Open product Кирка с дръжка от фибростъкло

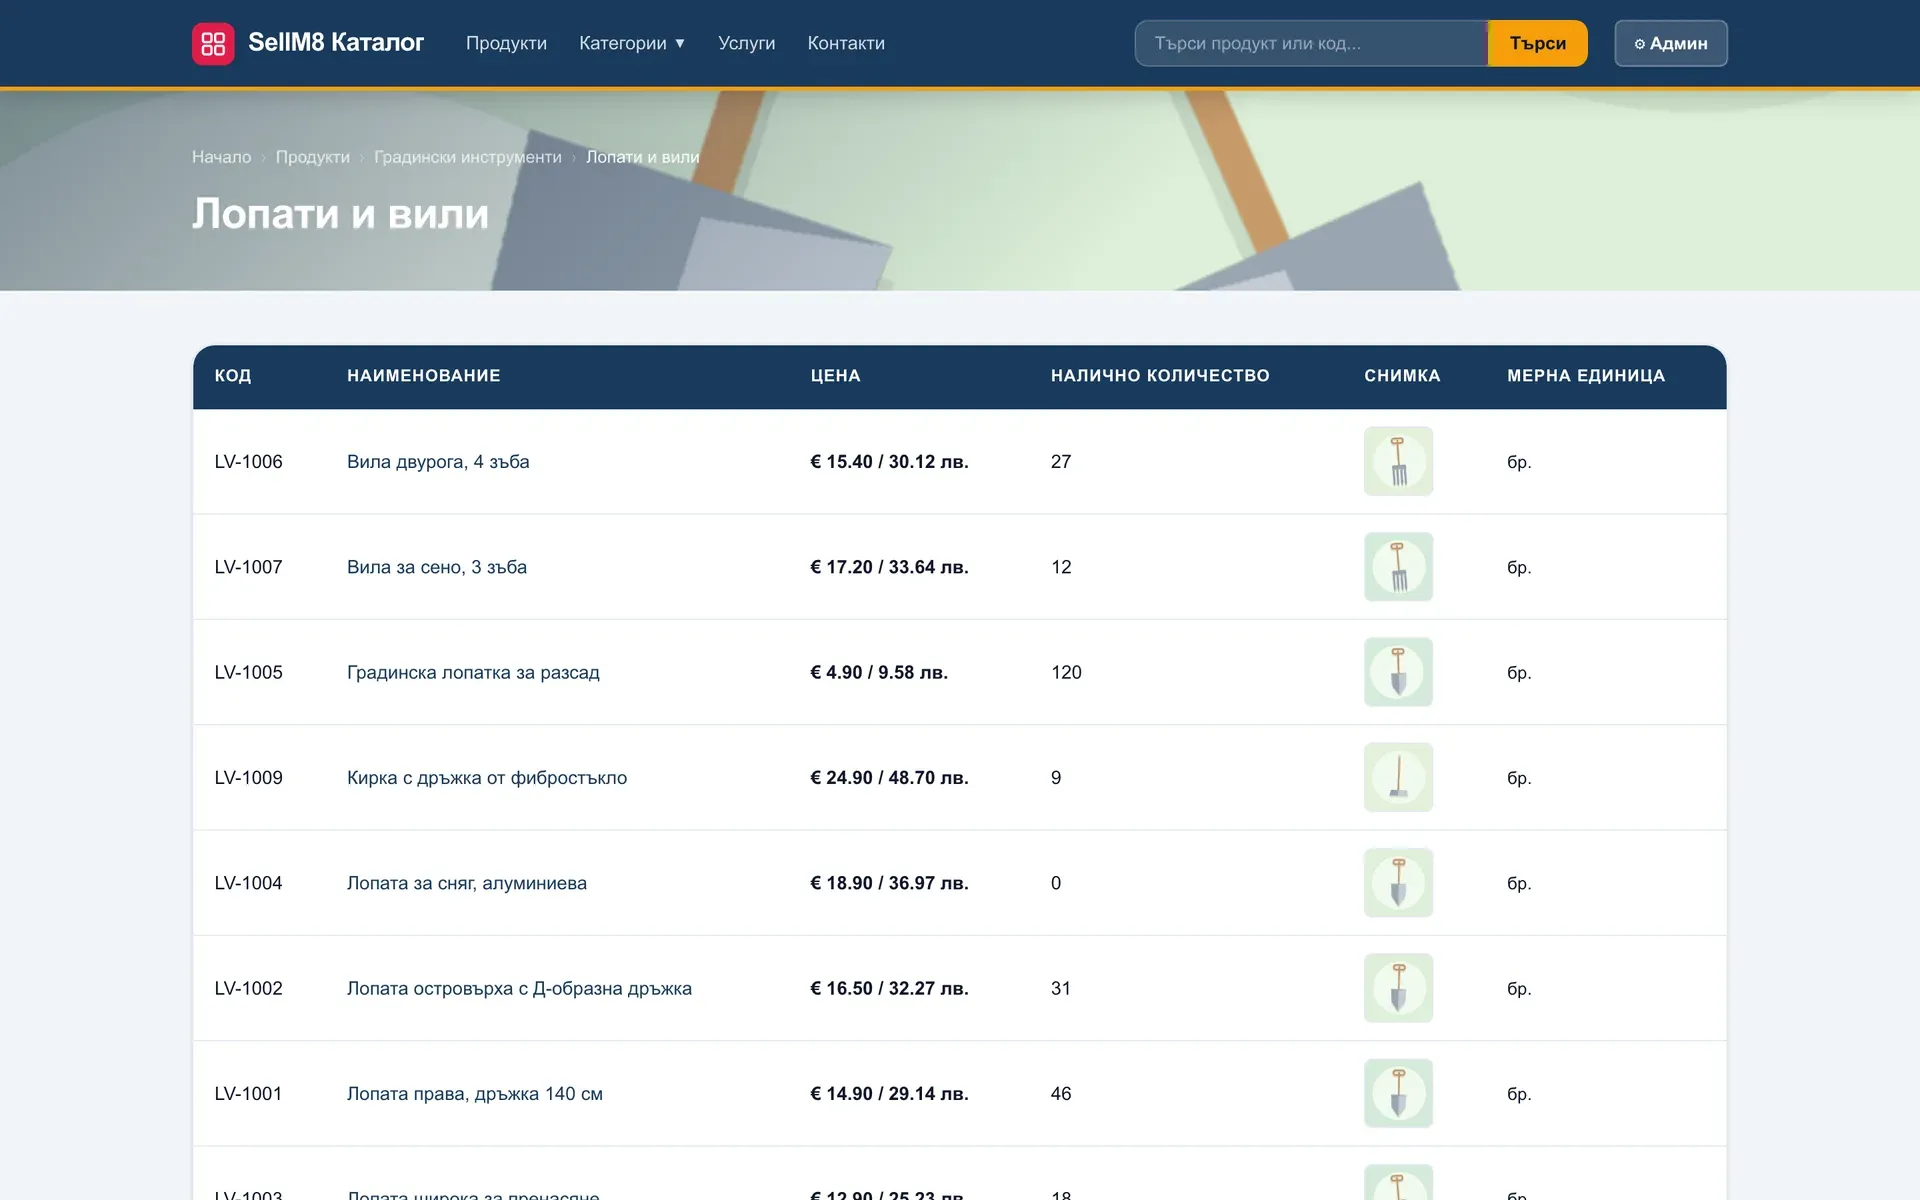(x=487, y=777)
